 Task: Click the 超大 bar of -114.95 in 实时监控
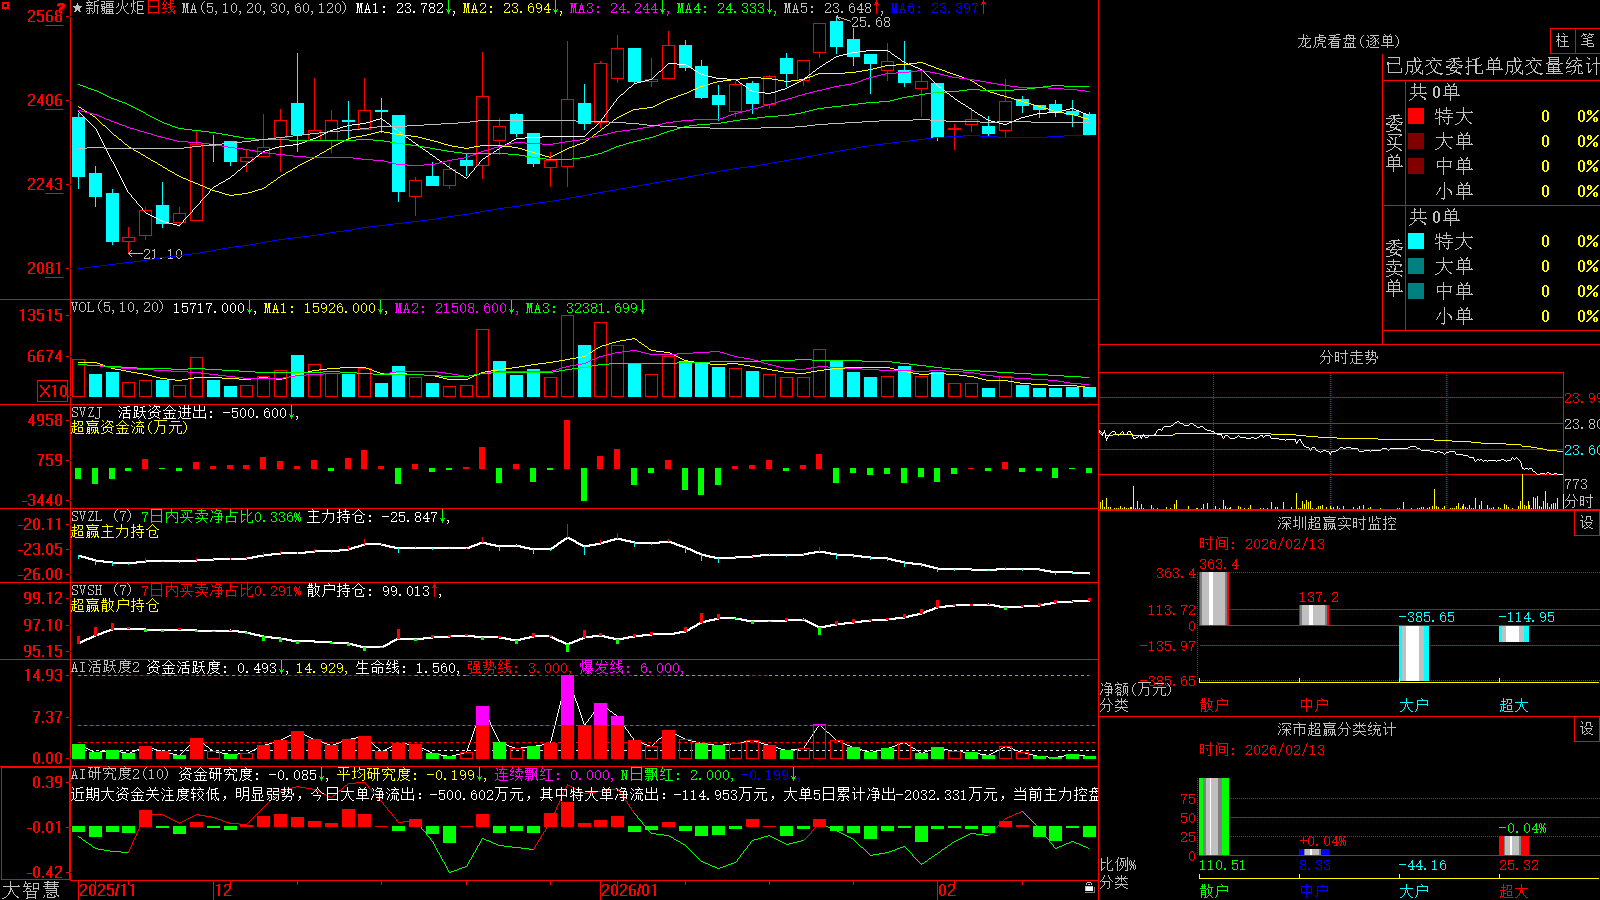tap(1513, 634)
